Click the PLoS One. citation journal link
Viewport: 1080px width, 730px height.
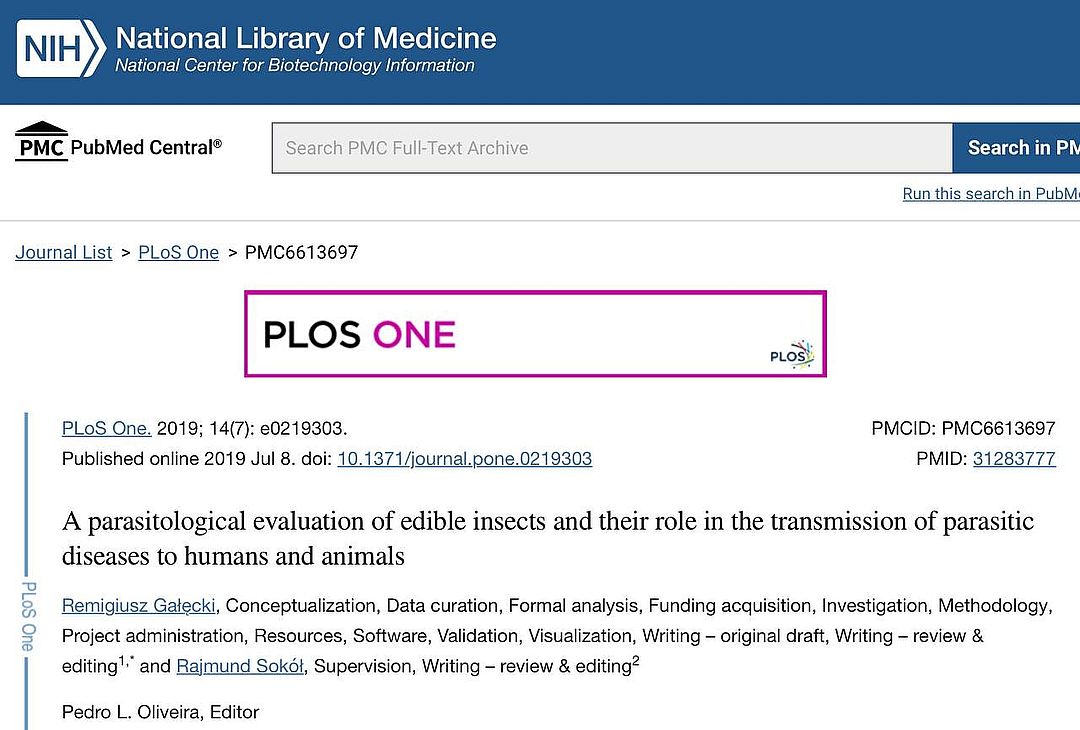[x=106, y=429]
